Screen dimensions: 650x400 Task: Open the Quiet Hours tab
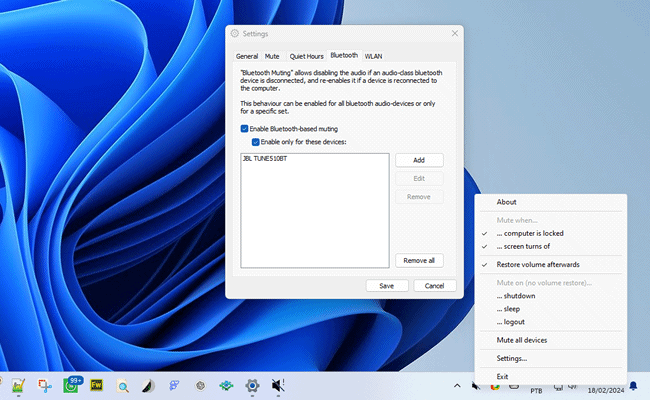coord(306,56)
